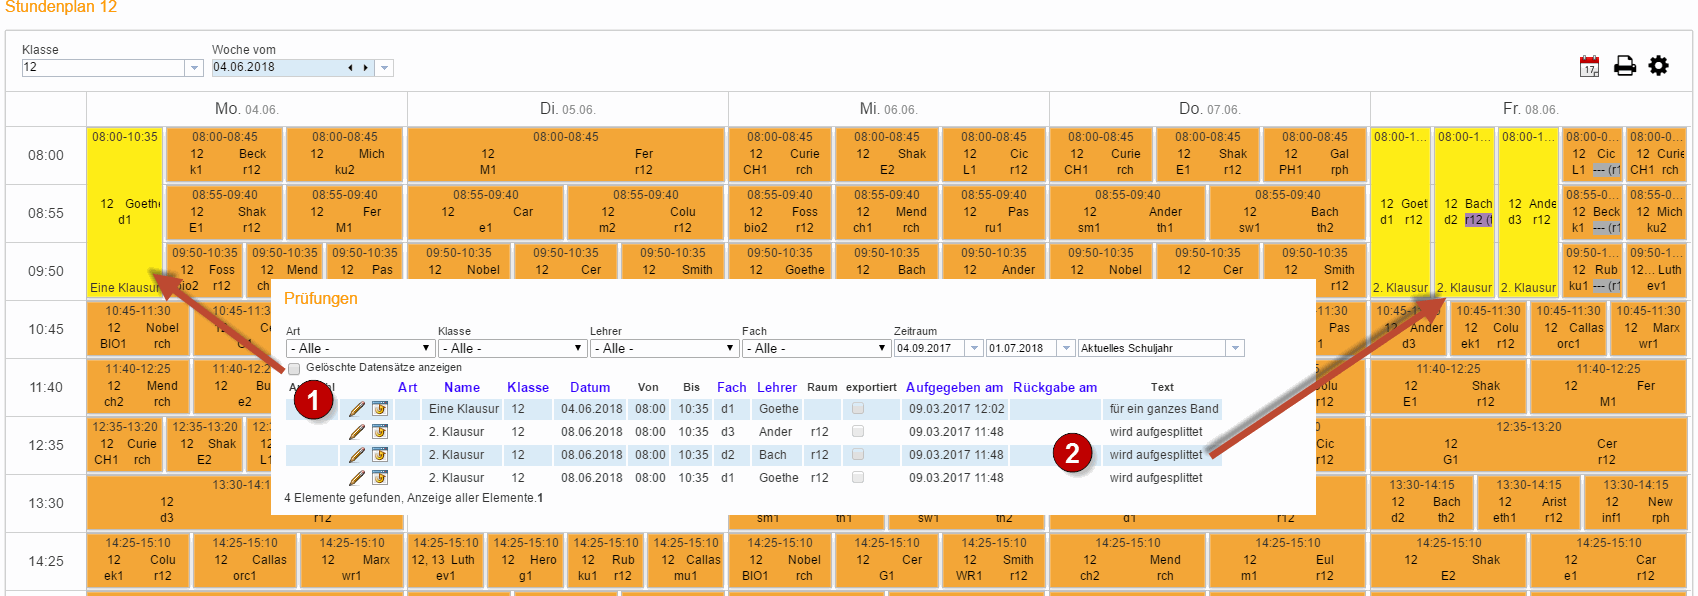Click the 'Mo. 04.06.' day header
The image size is (1698, 596).
(246, 109)
